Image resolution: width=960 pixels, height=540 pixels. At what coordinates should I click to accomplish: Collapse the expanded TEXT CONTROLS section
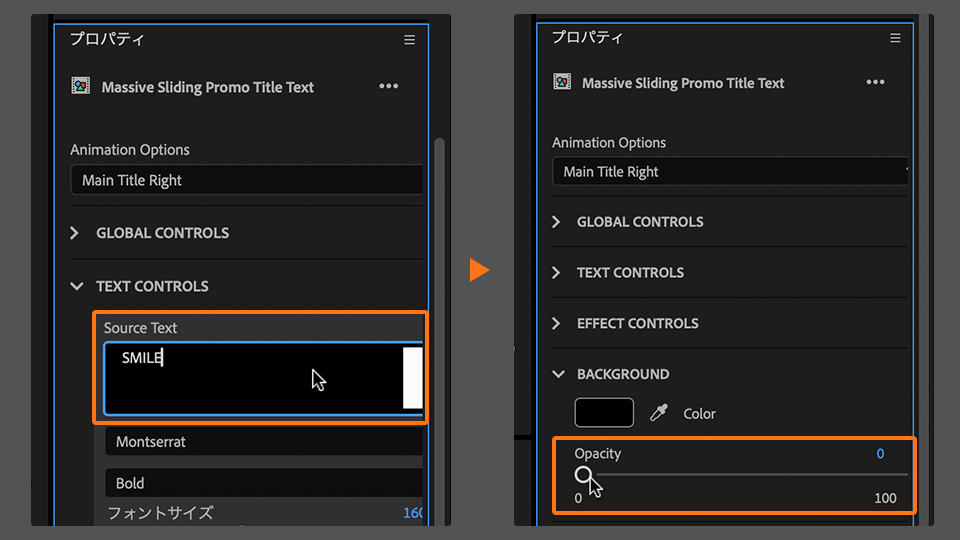tap(77, 286)
